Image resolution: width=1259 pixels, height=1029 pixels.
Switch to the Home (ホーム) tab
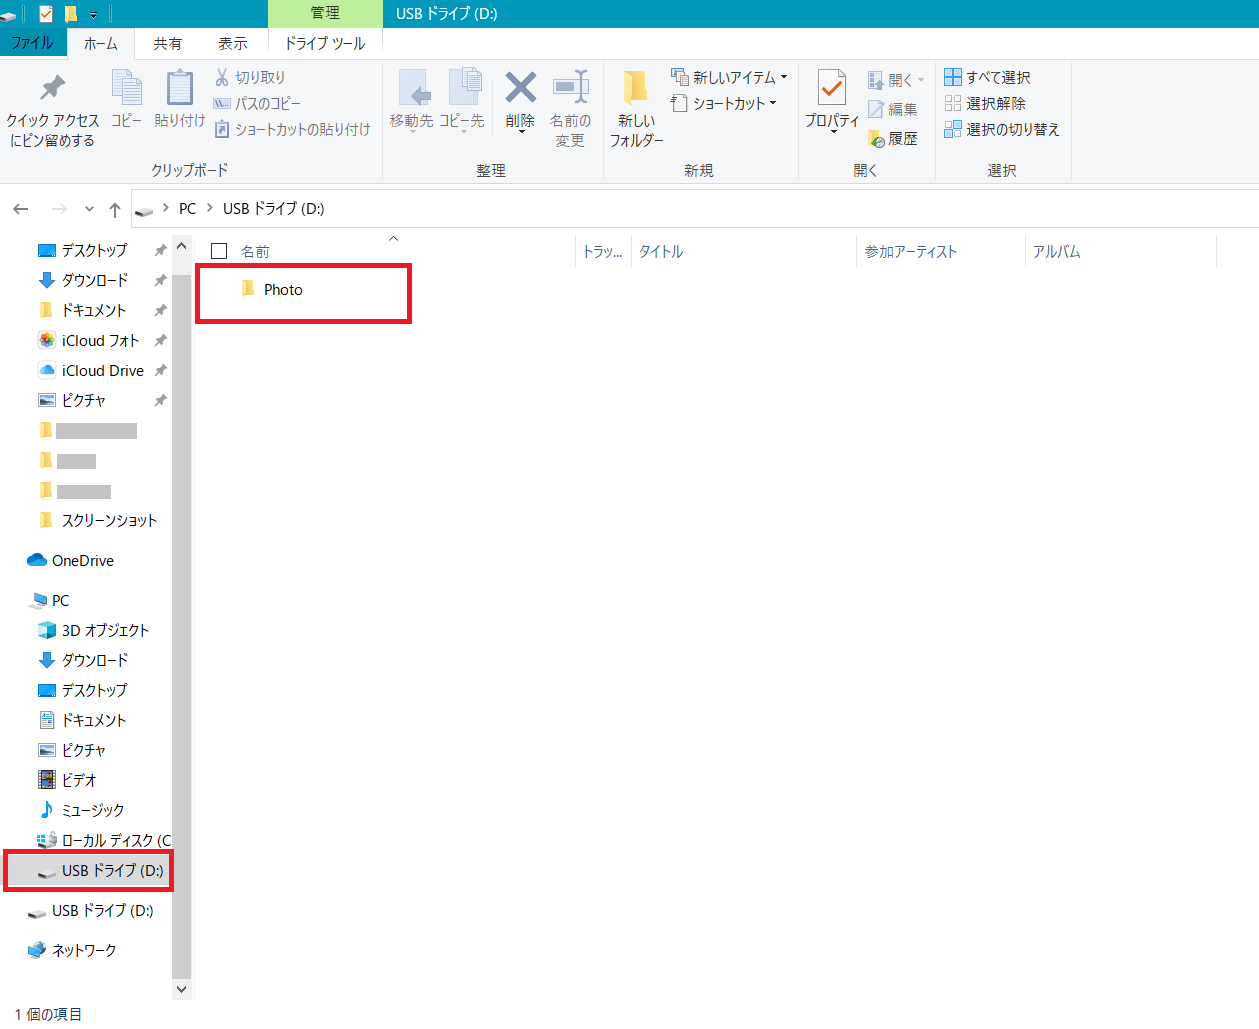pos(100,43)
